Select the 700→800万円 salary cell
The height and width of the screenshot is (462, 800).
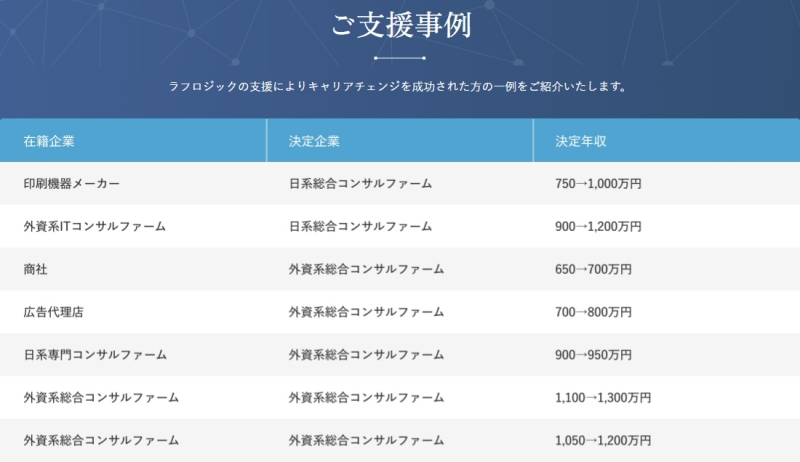(x=592, y=312)
